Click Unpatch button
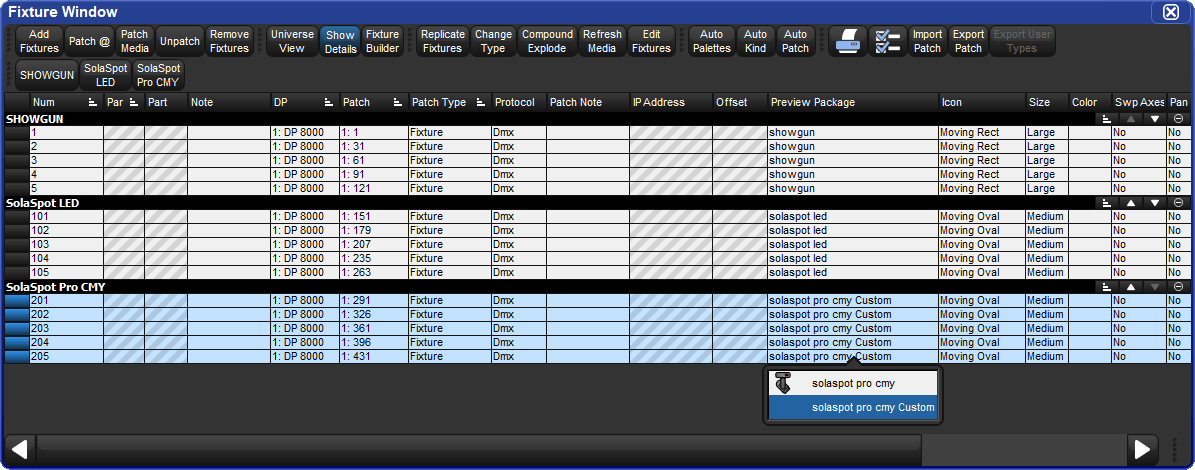 180,42
